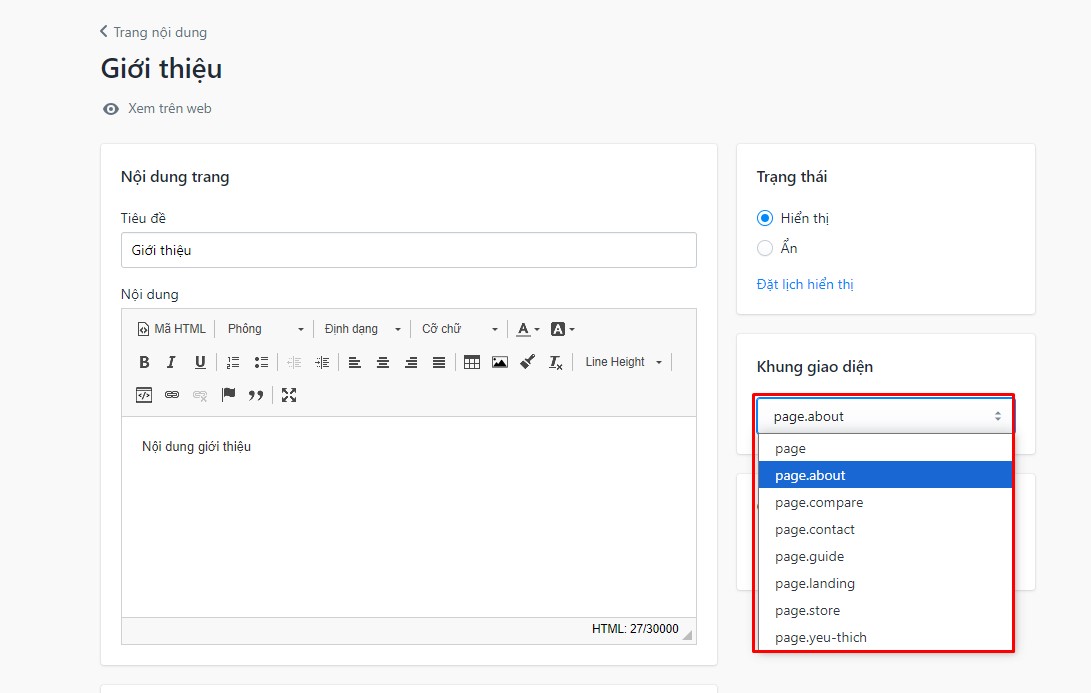Insert a bulleted list
This screenshot has width=1091, height=693.
[x=261, y=362]
